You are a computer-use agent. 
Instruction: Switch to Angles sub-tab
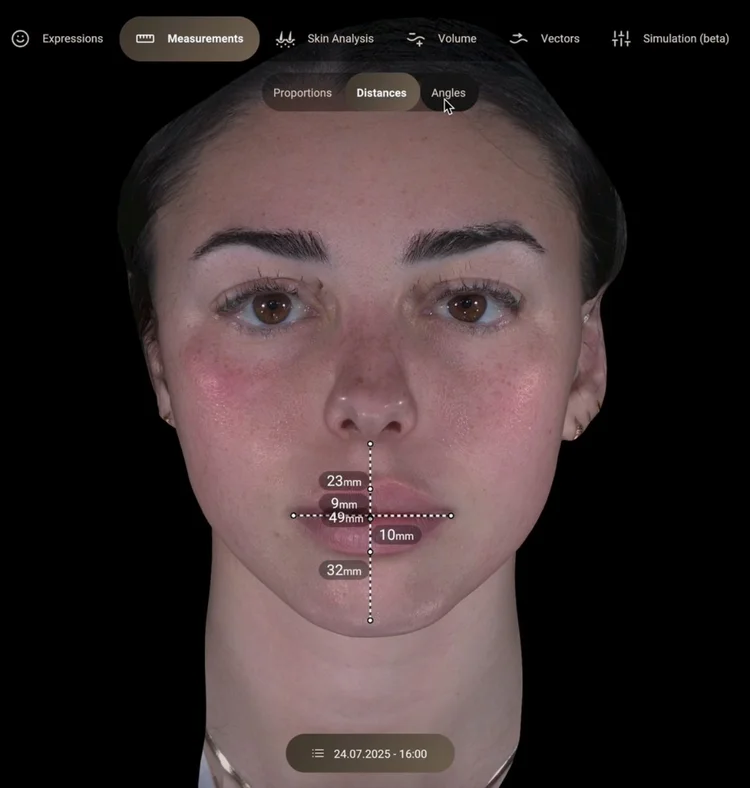click(448, 93)
